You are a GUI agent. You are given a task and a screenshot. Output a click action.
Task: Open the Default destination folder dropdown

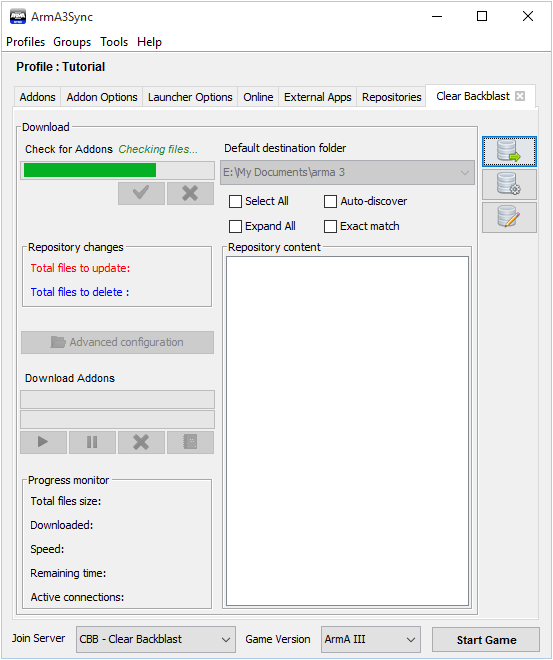(347, 172)
